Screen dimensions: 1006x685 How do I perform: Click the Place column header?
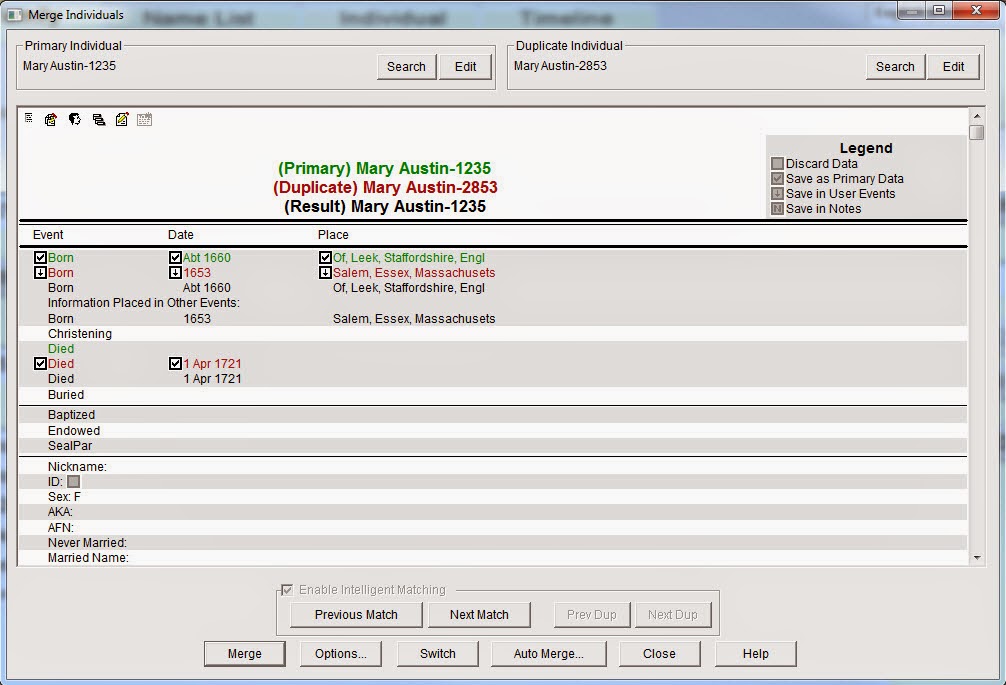(333, 235)
